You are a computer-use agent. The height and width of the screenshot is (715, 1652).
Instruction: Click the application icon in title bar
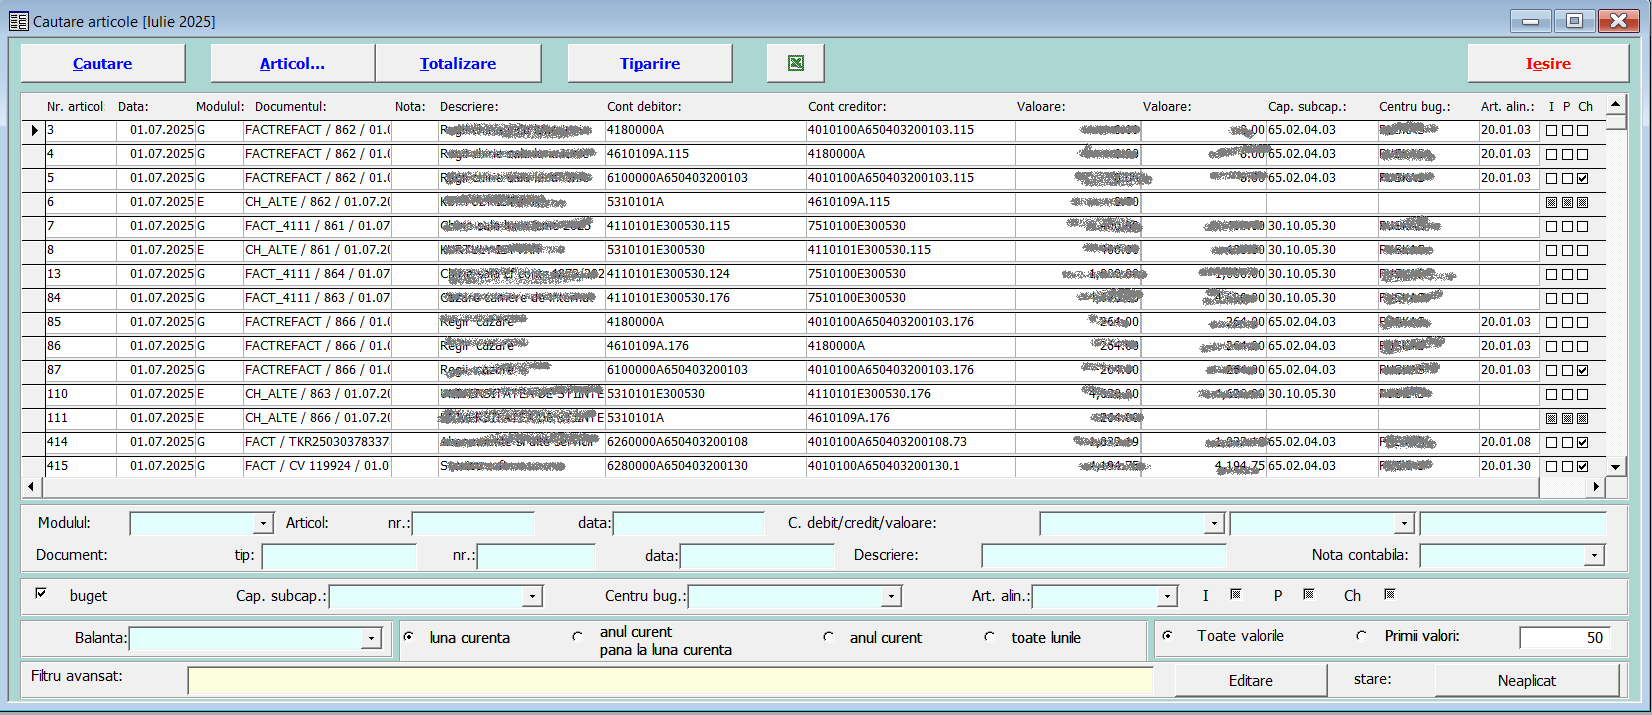coord(18,21)
